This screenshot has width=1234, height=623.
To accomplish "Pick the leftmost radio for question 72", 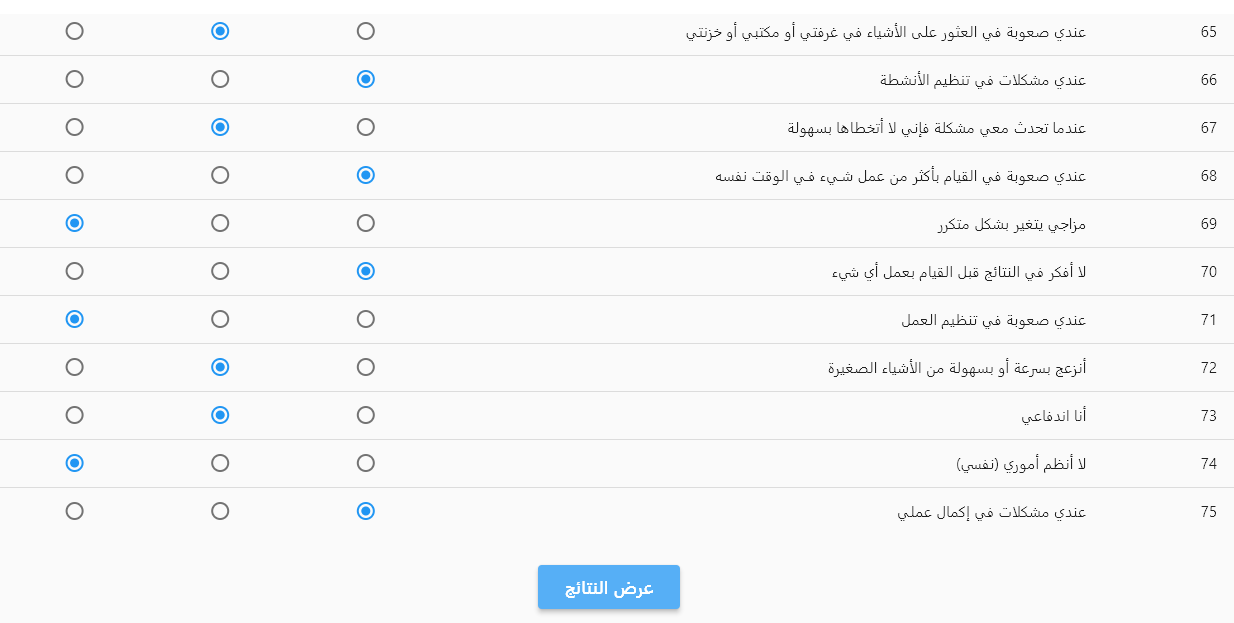I will 74,367.
